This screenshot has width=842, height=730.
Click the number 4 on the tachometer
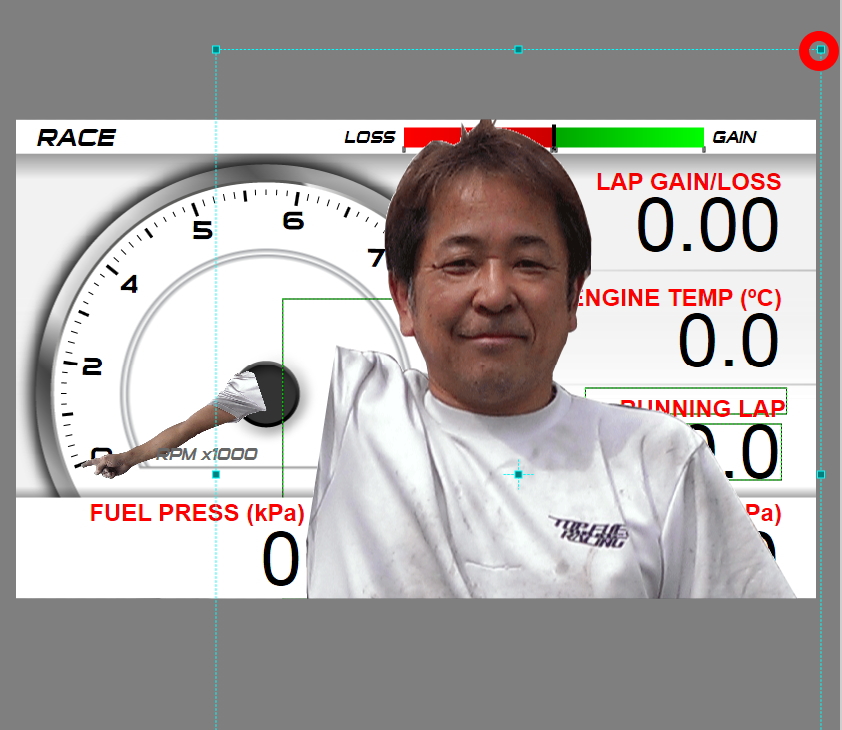(x=129, y=284)
